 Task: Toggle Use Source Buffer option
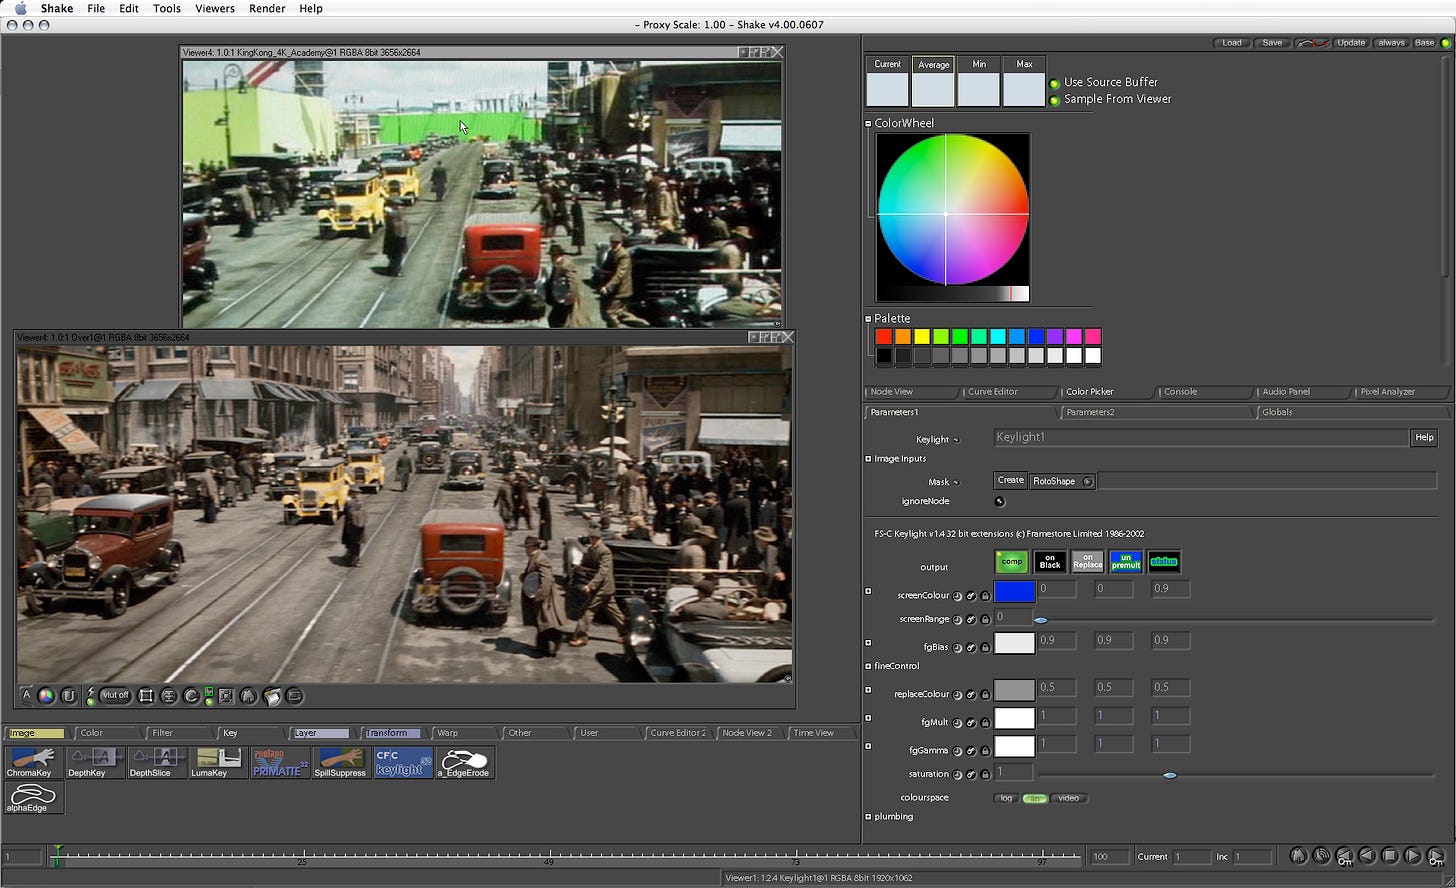(x=1054, y=83)
